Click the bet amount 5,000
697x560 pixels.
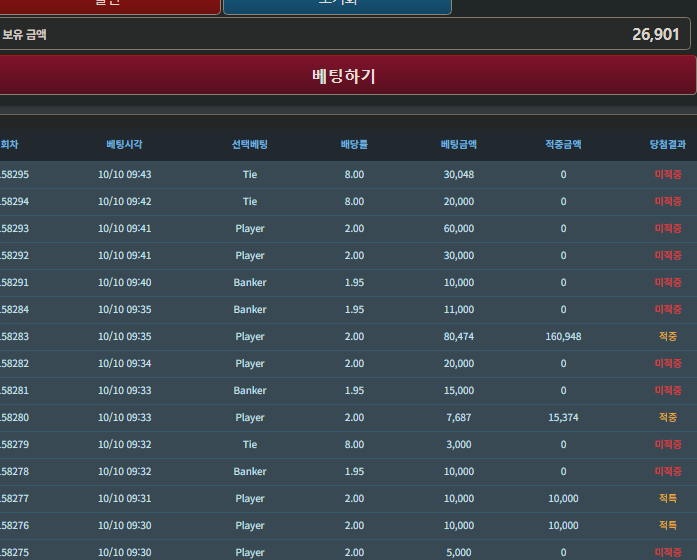(x=459, y=552)
